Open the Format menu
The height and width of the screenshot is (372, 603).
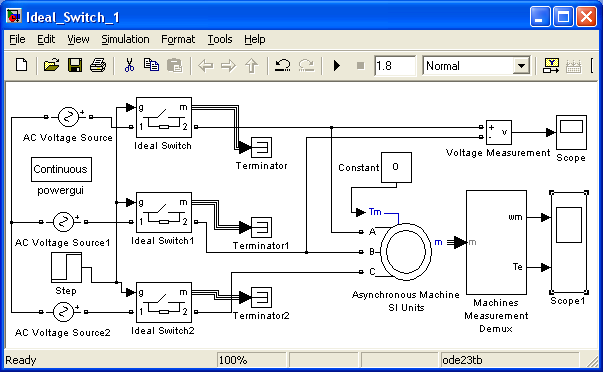click(178, 39)
